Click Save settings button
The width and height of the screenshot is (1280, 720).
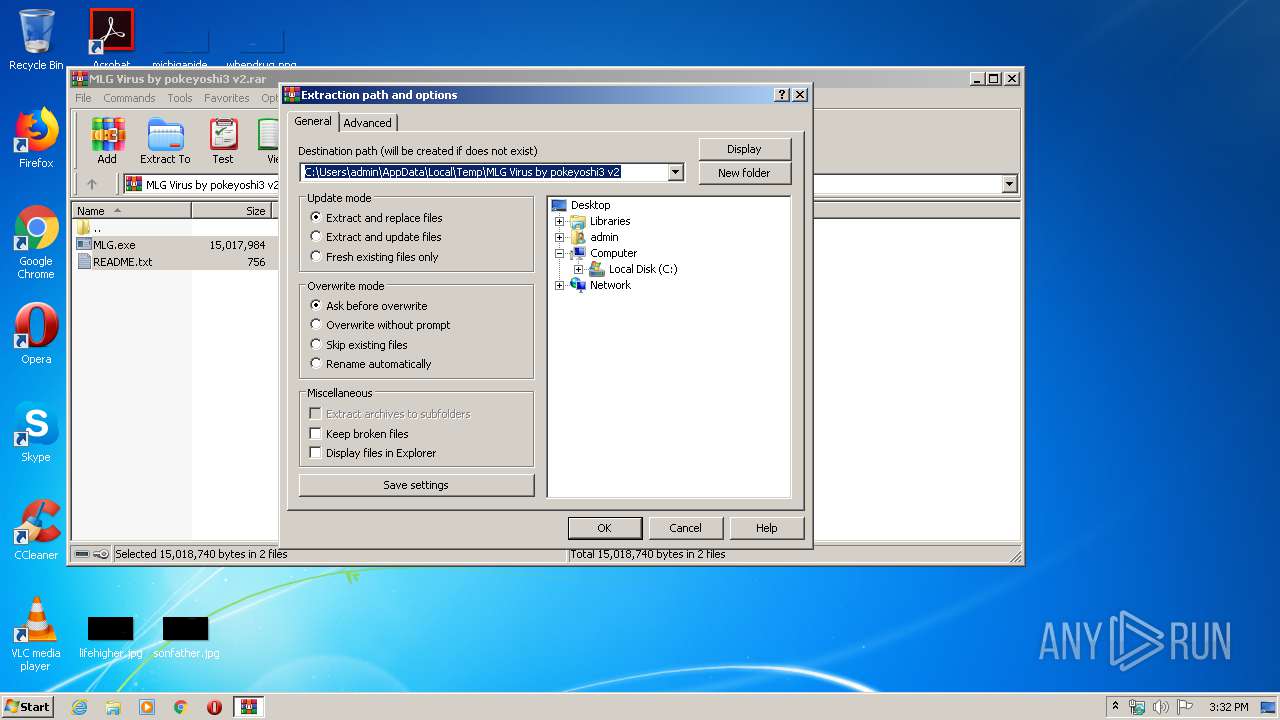point(416,485)
